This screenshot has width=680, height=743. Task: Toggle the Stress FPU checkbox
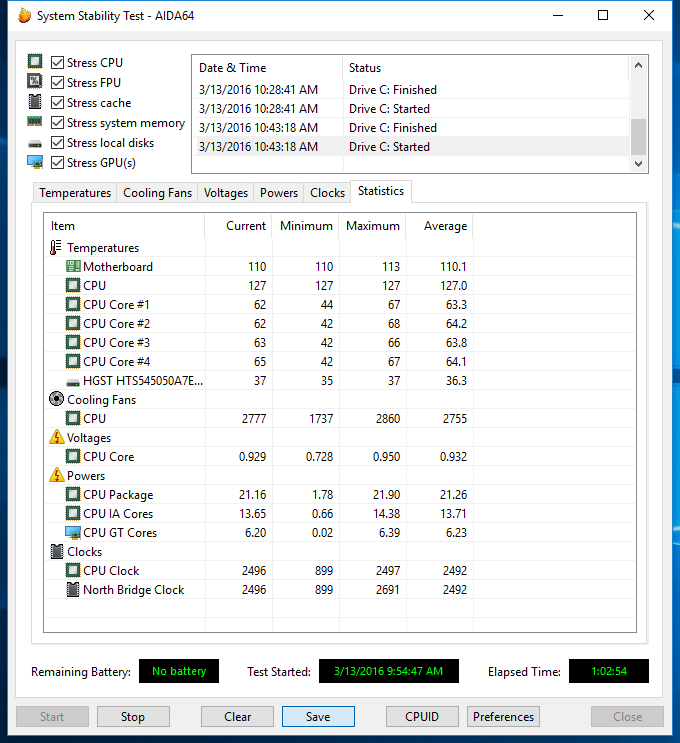(x=57, y=82)
